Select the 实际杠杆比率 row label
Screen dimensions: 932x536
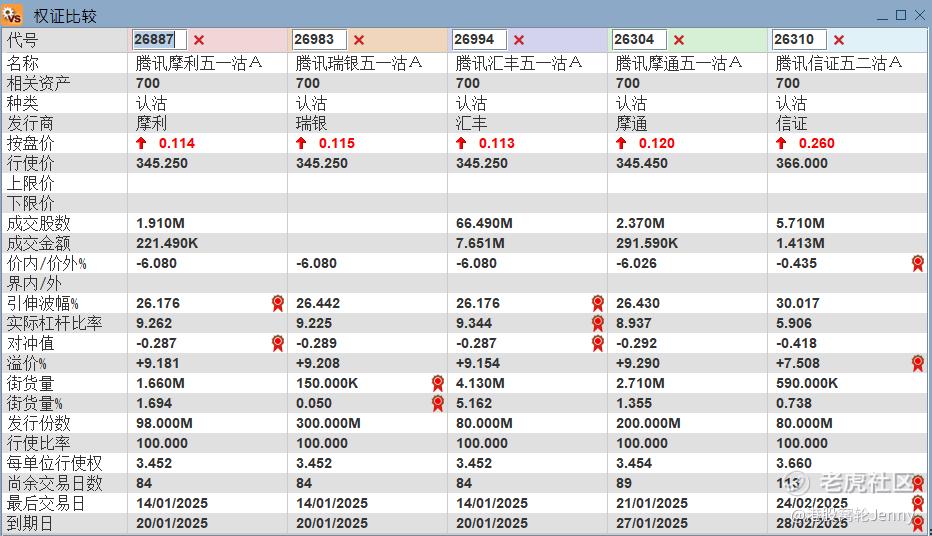[54, 323]
